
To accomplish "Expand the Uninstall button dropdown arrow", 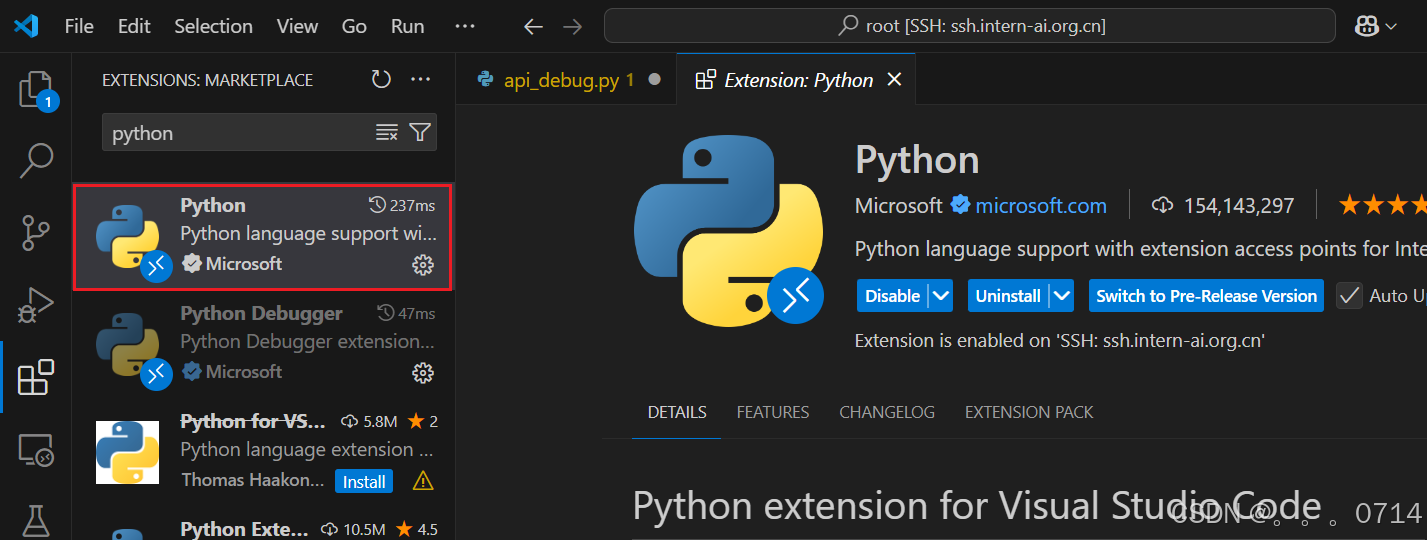I will (1061, 296).
